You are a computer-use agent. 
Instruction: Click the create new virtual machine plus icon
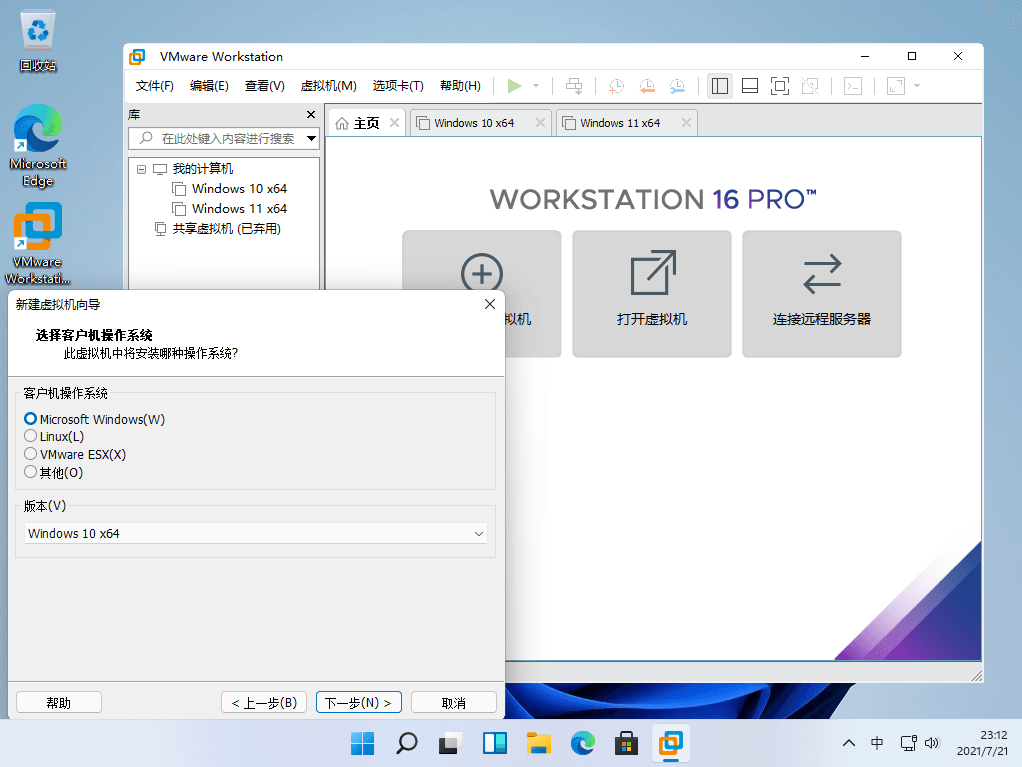click(482, 274)
